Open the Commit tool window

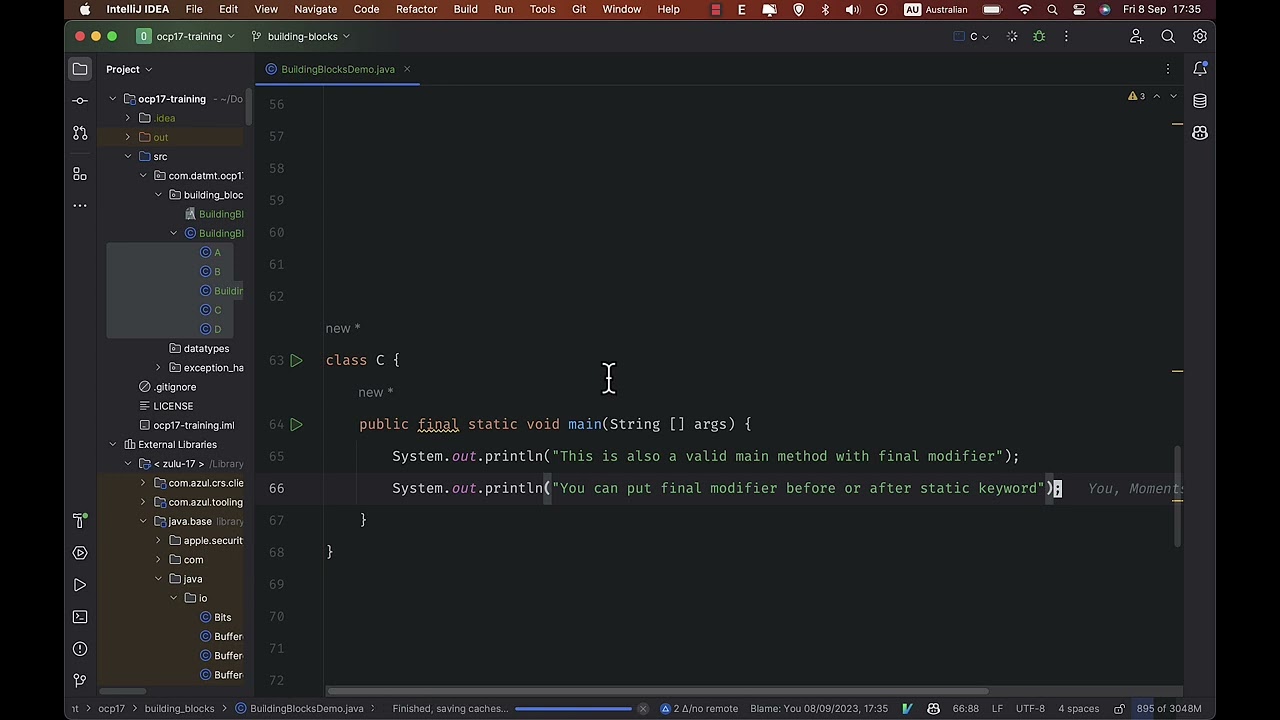pyautogui.click(x=80, y=101)
